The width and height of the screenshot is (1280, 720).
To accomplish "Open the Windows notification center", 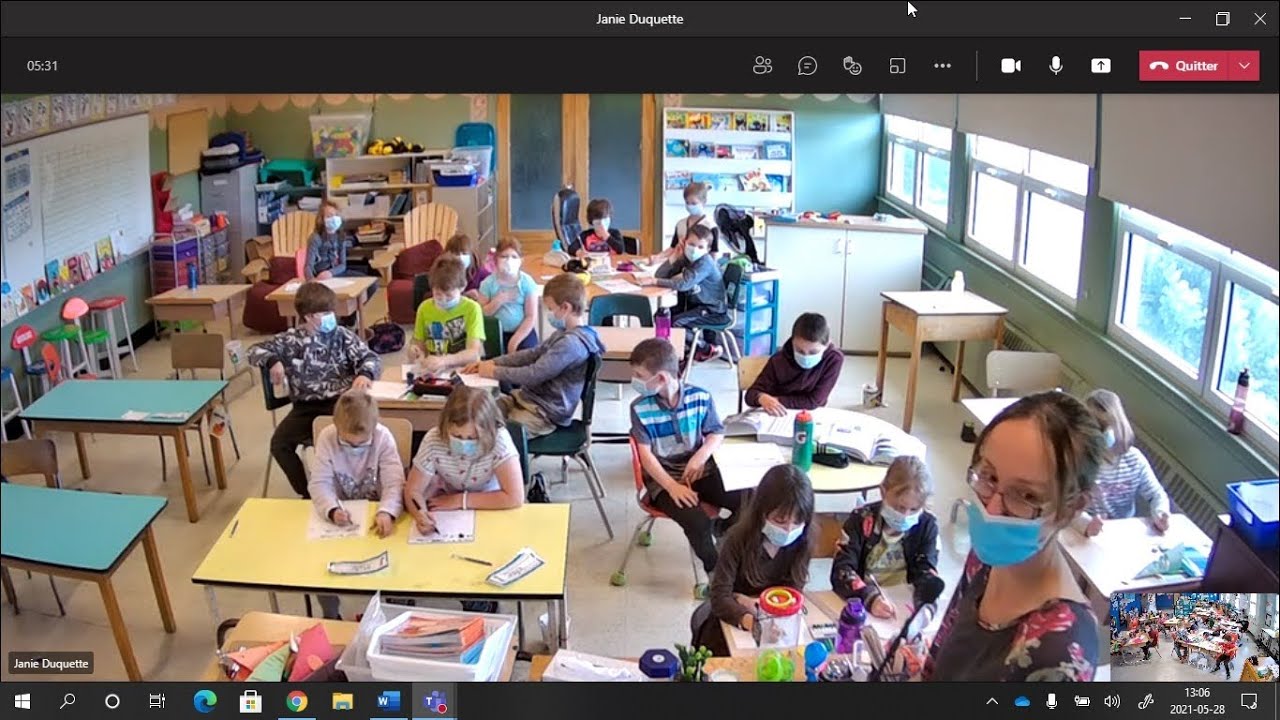I will [1249, 701].
